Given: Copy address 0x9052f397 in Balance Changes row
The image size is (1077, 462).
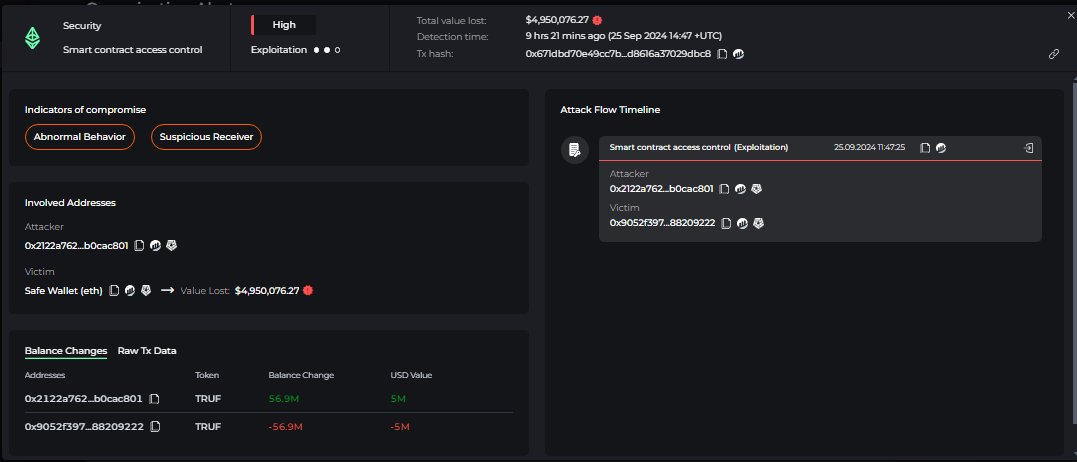Looking at the screenshot, I should 155,426.
